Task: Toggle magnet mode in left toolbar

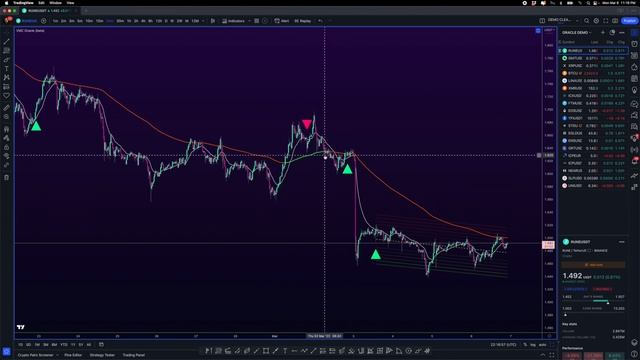Action: tap(7, 129)
